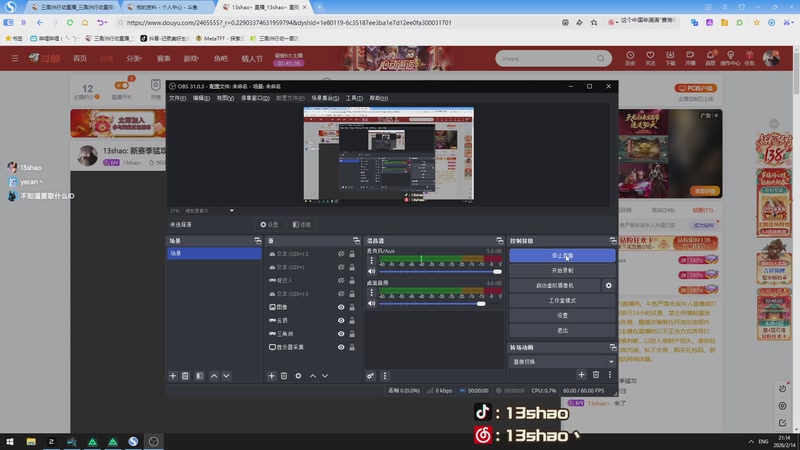Add a new source with plus icon
The image size is (800, 450).
[271, 376]
